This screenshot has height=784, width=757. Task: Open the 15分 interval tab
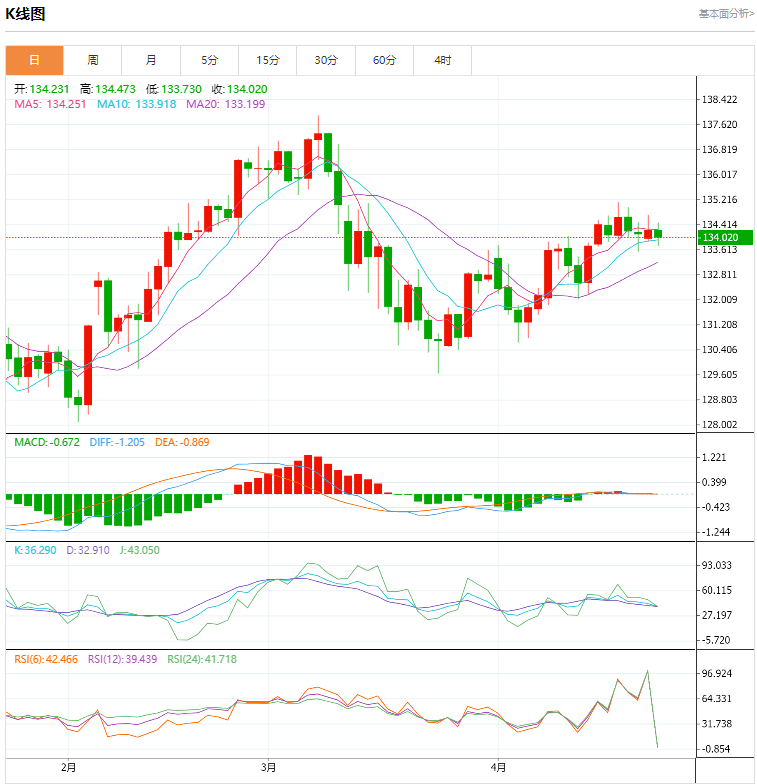pyautogui.click(x=268, y=60)
